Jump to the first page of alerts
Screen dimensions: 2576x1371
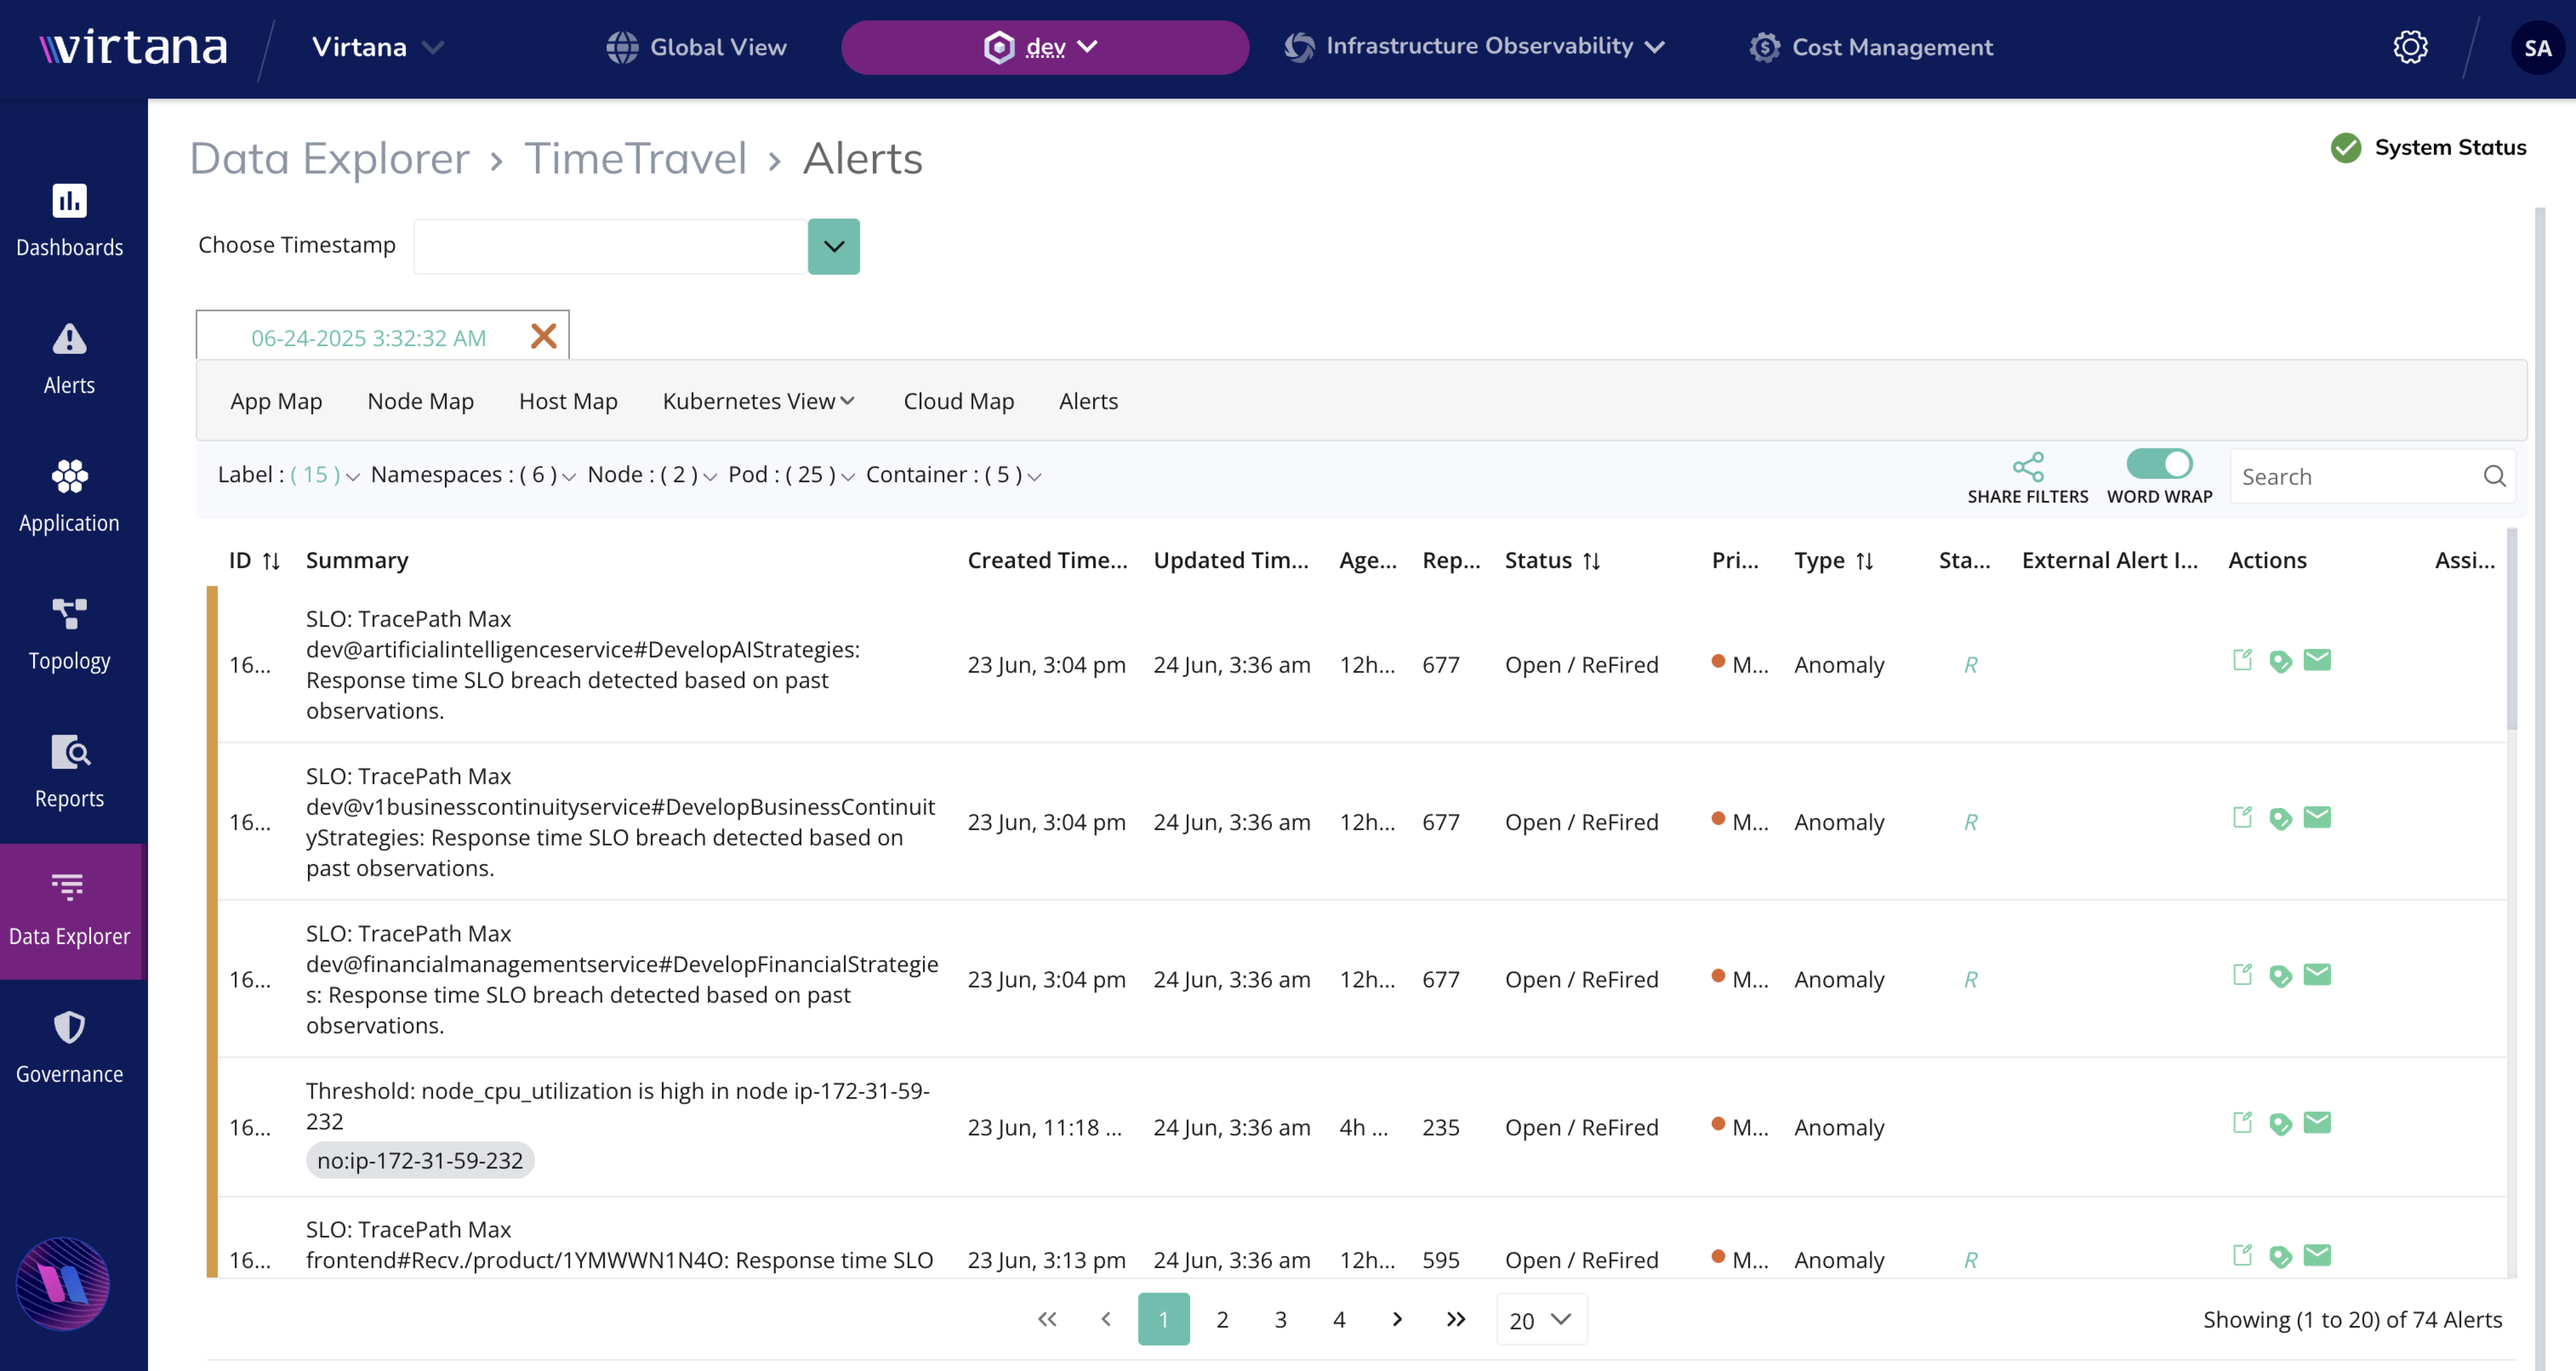pos(1047,1320)
